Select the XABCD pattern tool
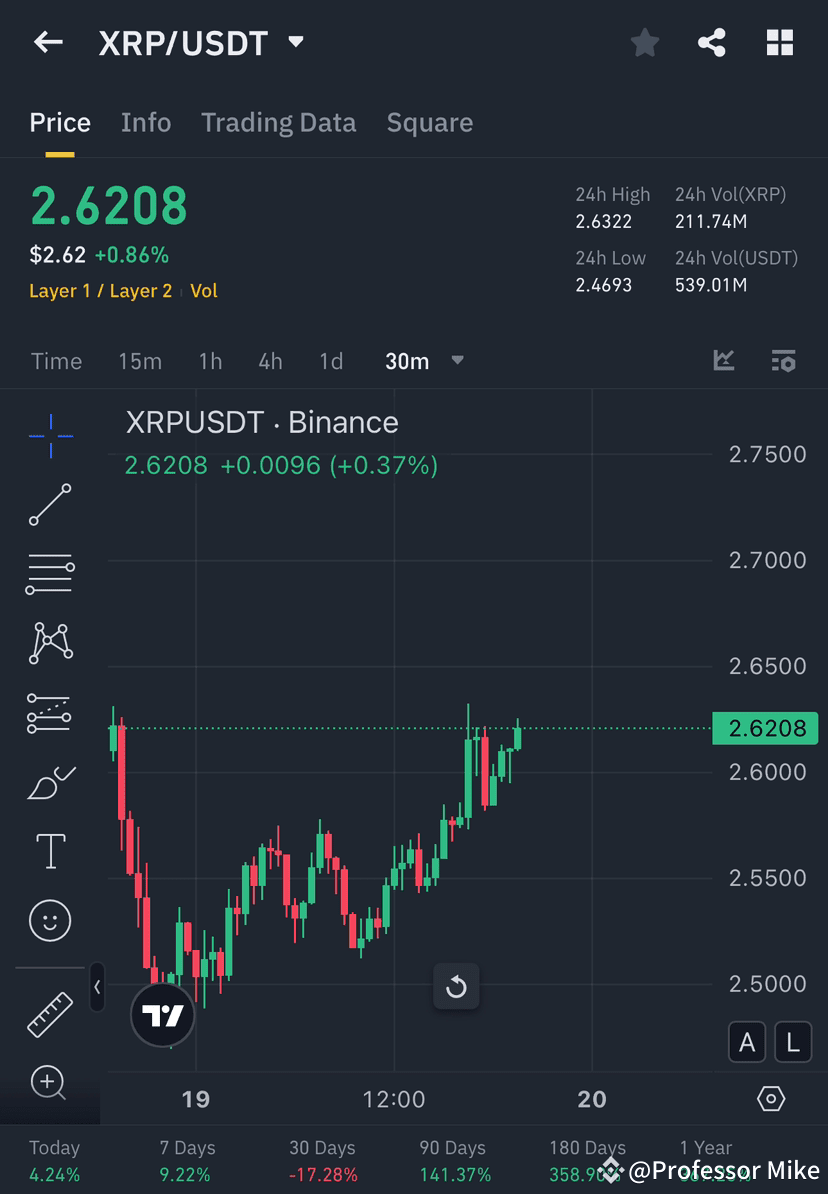 coord(50,643)
